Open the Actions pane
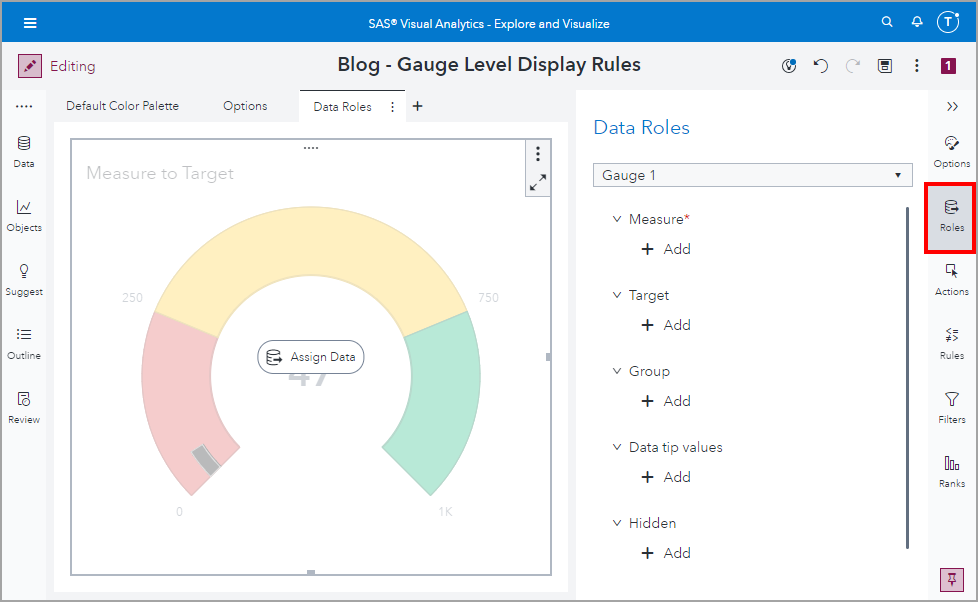Screen dimensions: 978x602 pos(951,278)
